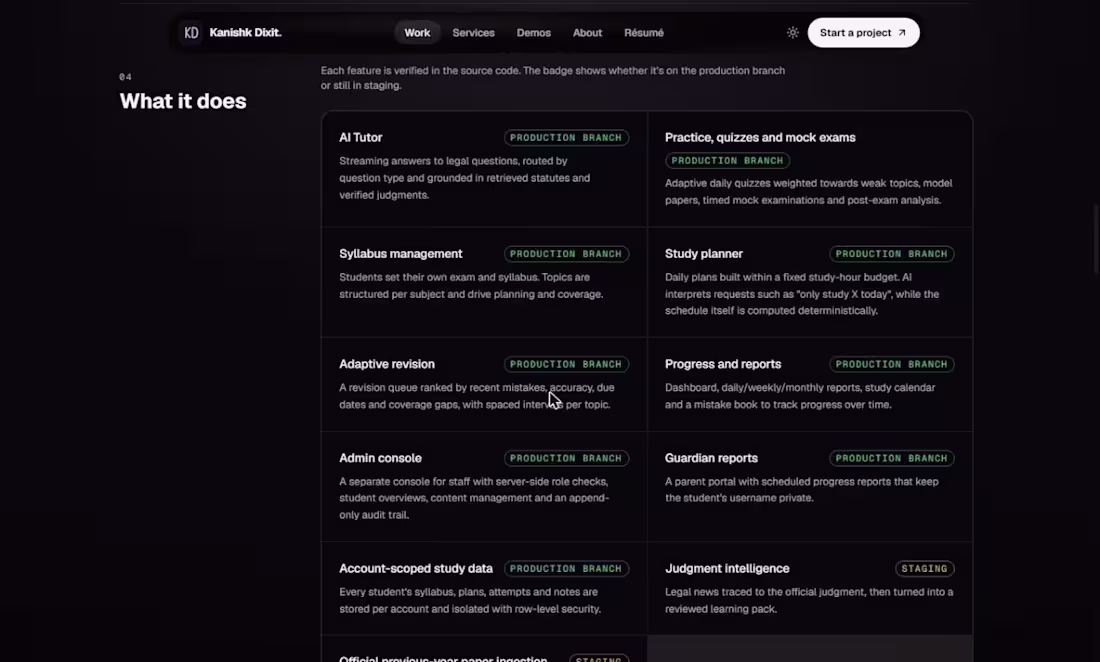Screen dimensions: 1100x662
Task: Open the About nav item
Action: 587,33
